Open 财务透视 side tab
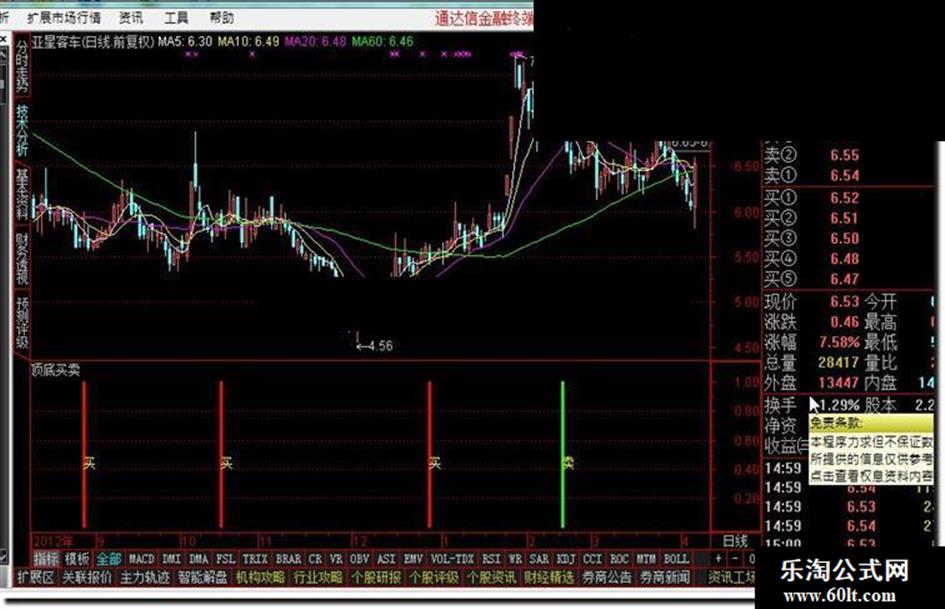Image resolution: width=945 pixels, height=609 pixels. (22, 258)
